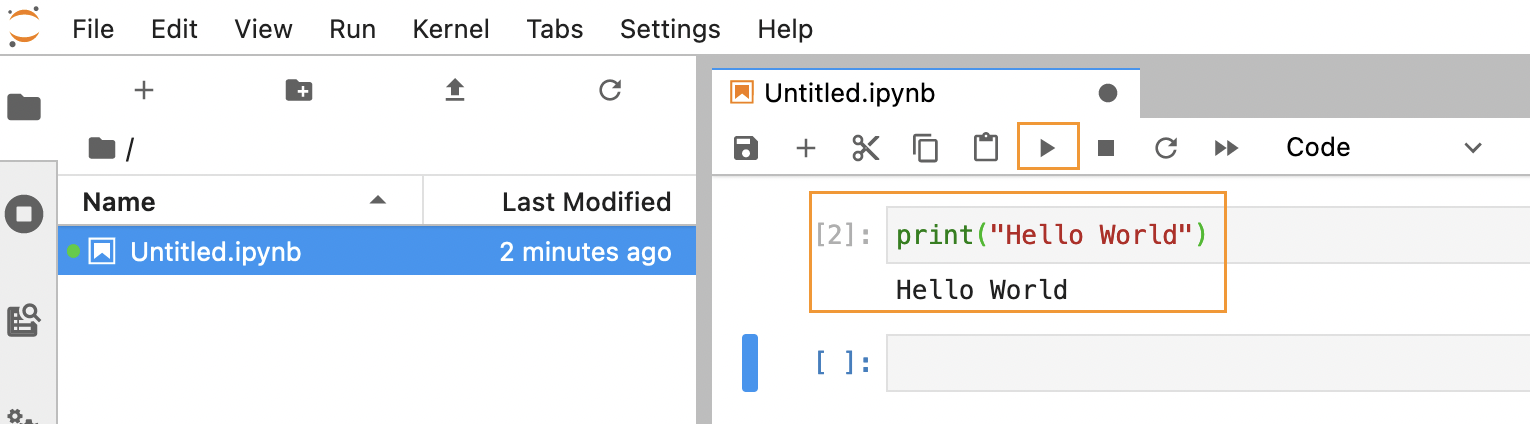Screen dimensions: 1530x424
Task: Paste cells using the clipboard icon
Action: [x=986, y=147]
